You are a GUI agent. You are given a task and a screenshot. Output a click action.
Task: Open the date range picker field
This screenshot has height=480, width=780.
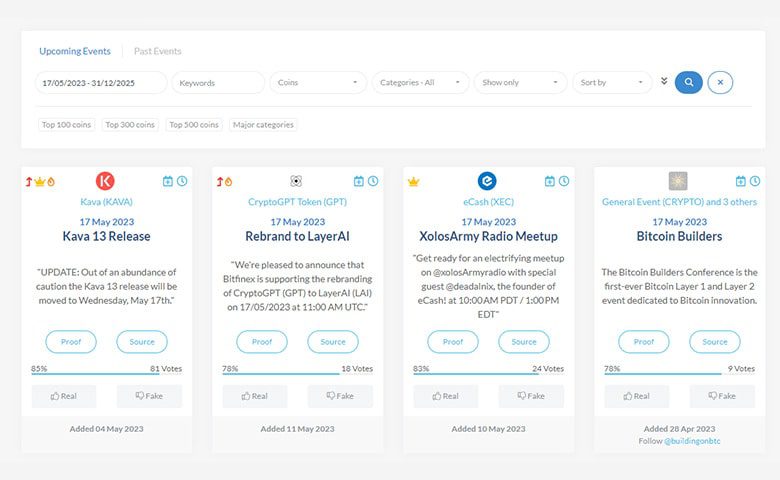click(x=101, y=83)
